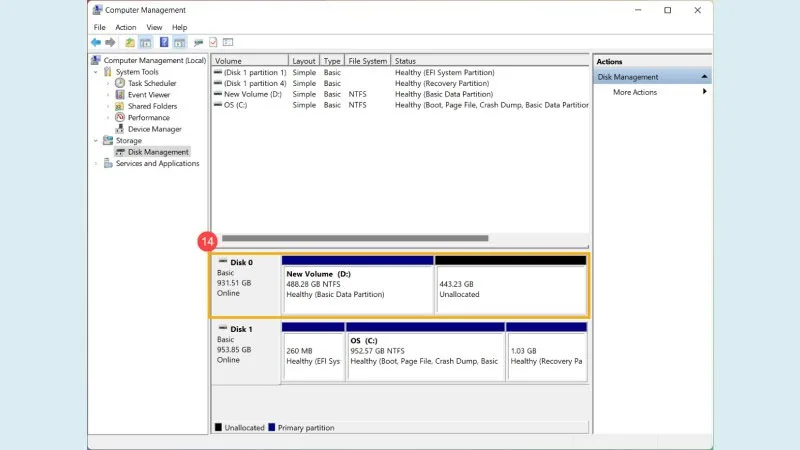
Task: Click More Actions in Actions pane
Action: click(635, 92)
